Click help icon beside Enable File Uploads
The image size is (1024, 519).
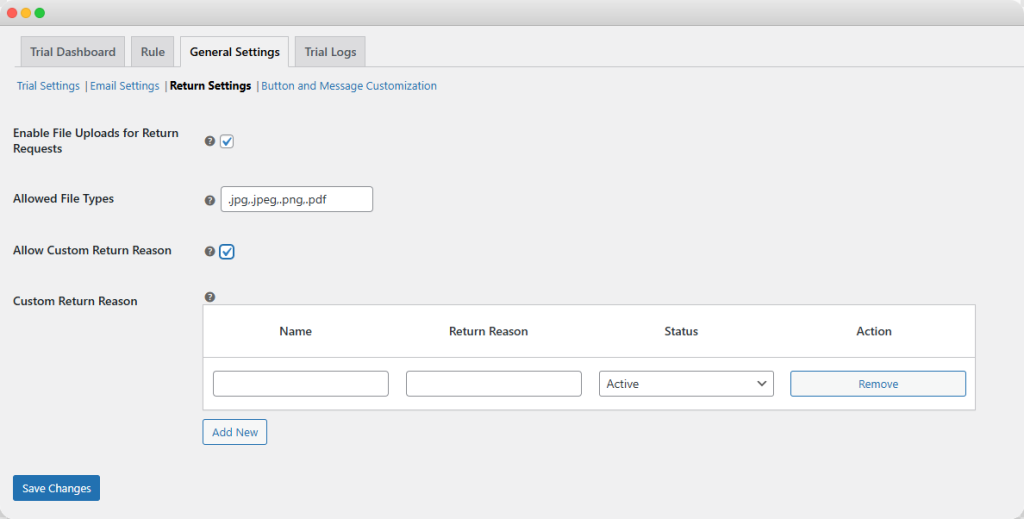(x=210, y=142)
